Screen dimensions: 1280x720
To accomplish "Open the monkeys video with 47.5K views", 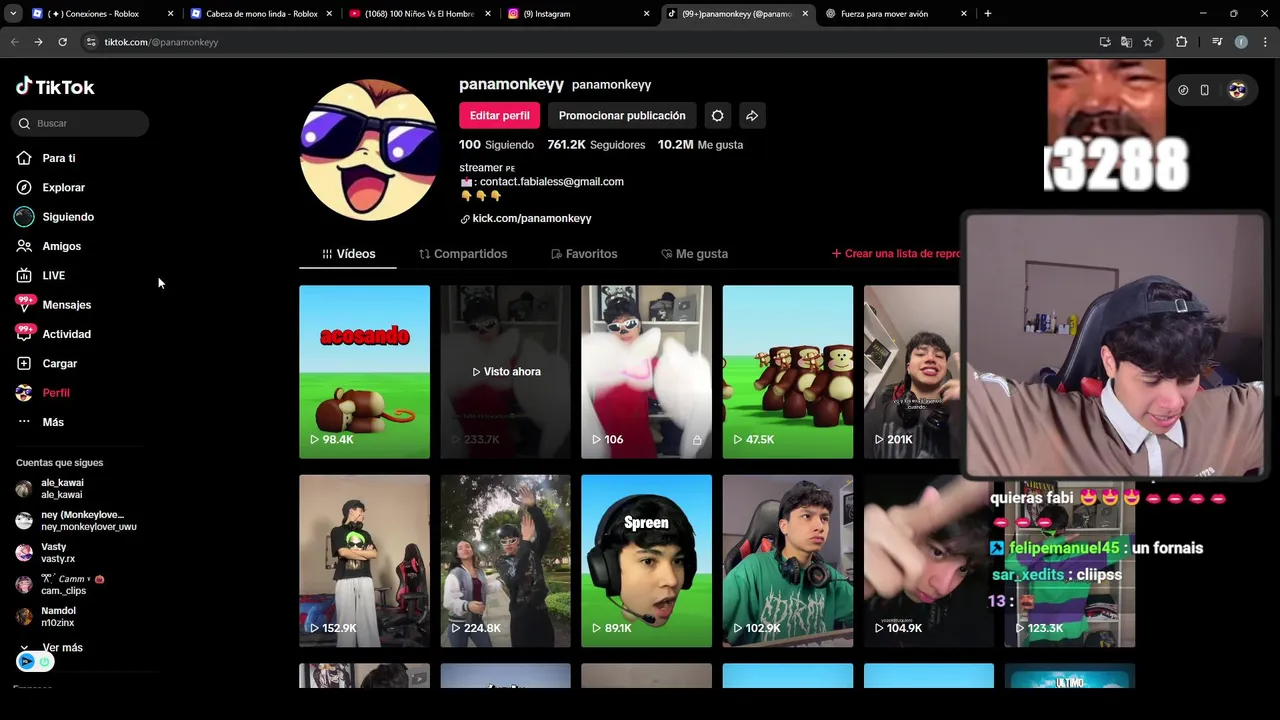I will (788, 372).
